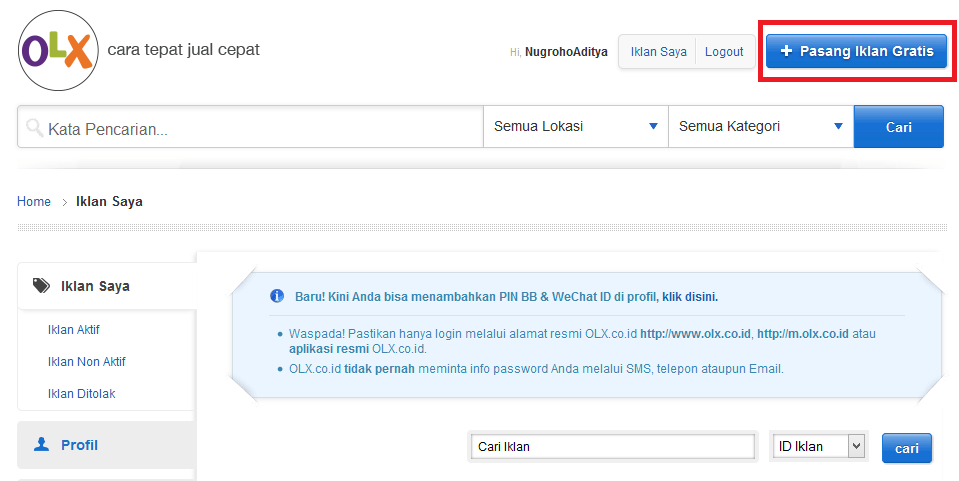This screenshot has width=959, height=481.
Task: Click the OLX logo
Action: click(58, 50)
